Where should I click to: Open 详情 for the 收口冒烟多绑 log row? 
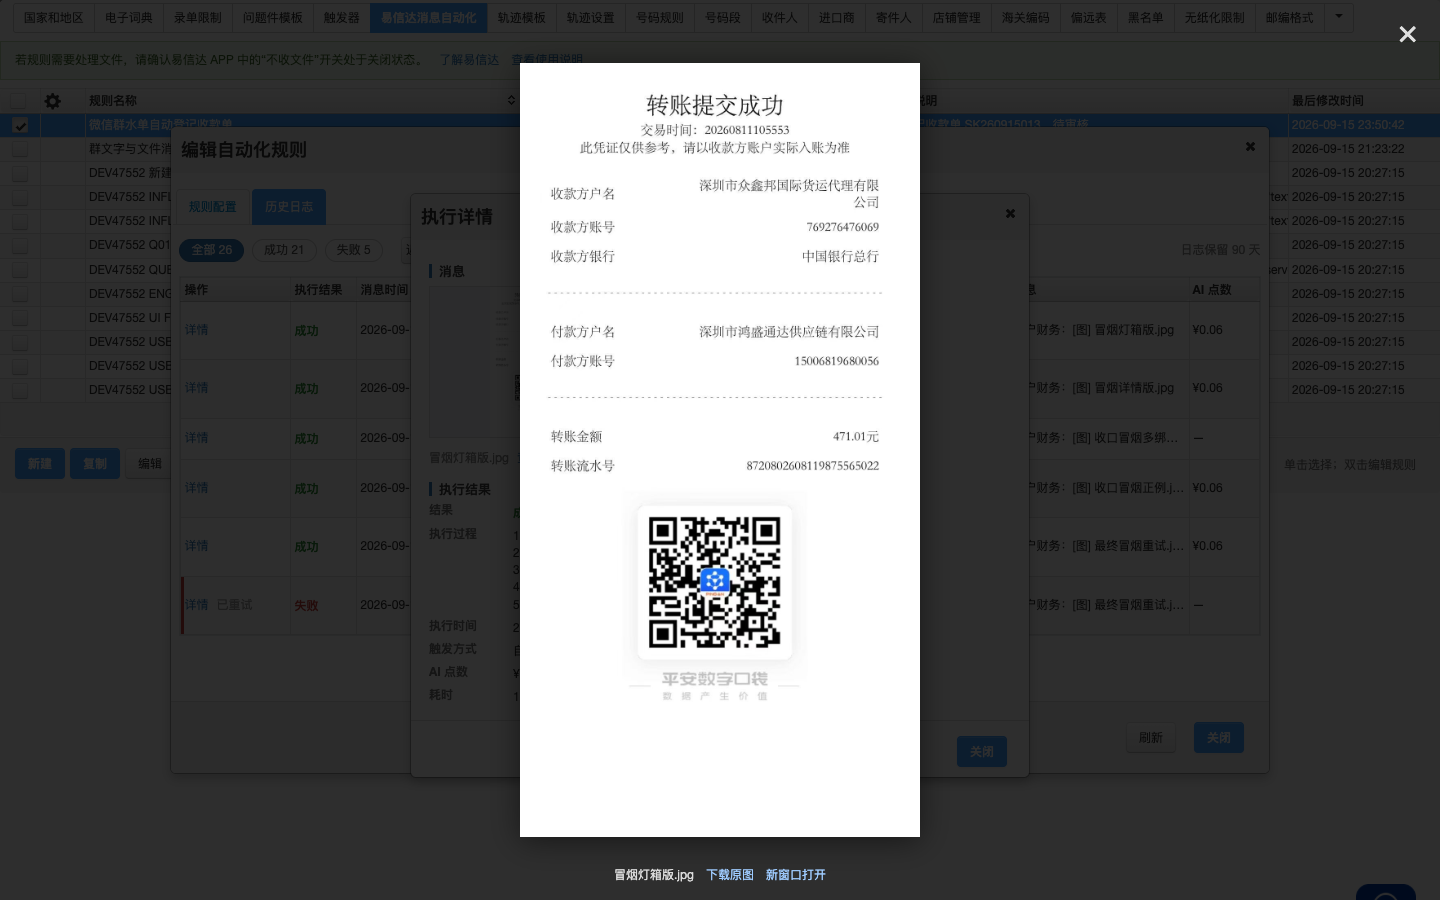(196, 438)
